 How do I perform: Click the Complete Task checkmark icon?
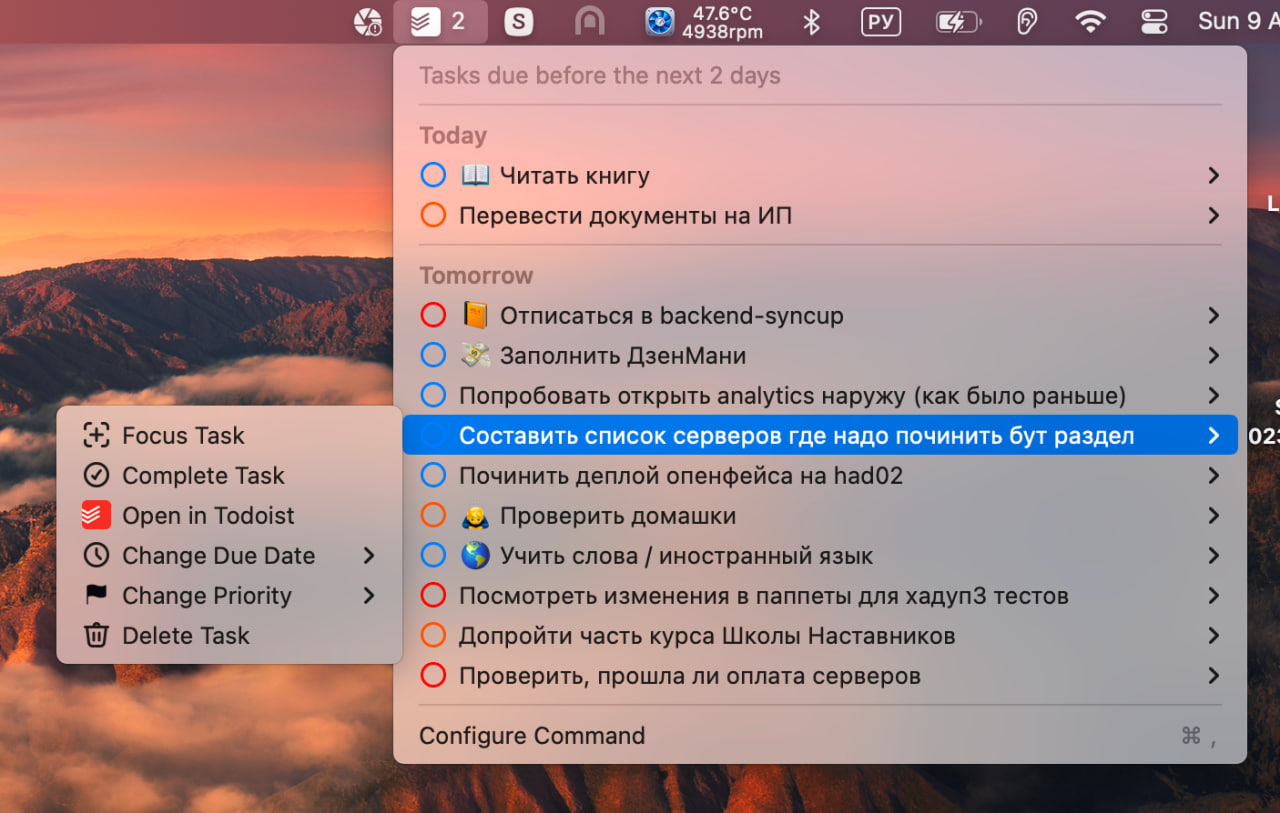[x=96, y=476]
